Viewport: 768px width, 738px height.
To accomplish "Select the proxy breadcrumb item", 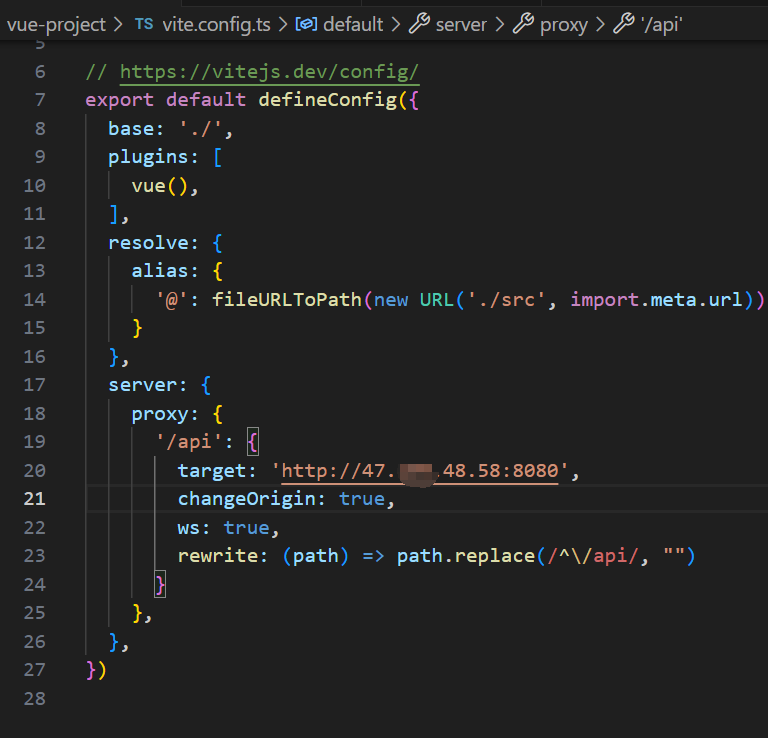I will pyautogui.click(x=563, y=25).
